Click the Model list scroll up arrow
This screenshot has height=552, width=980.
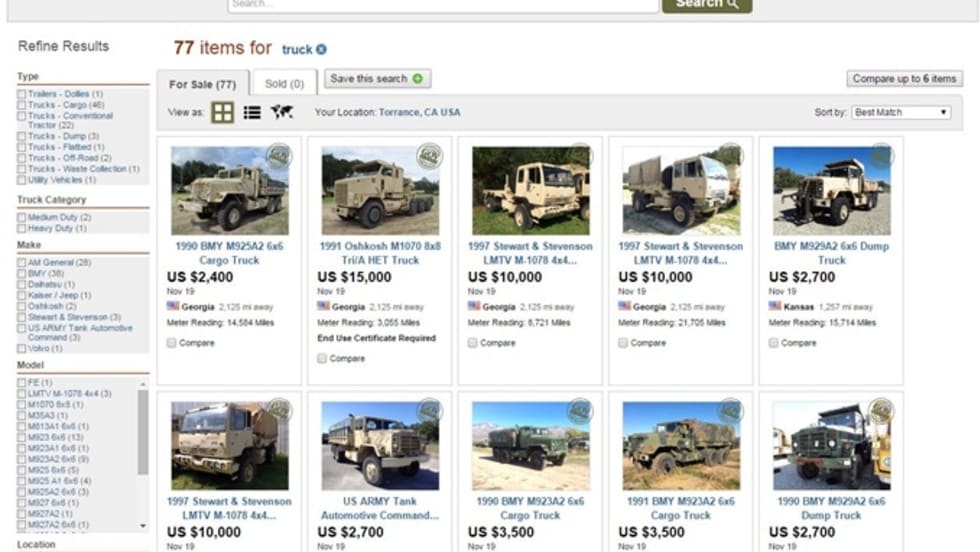click(x=143, y=384)
